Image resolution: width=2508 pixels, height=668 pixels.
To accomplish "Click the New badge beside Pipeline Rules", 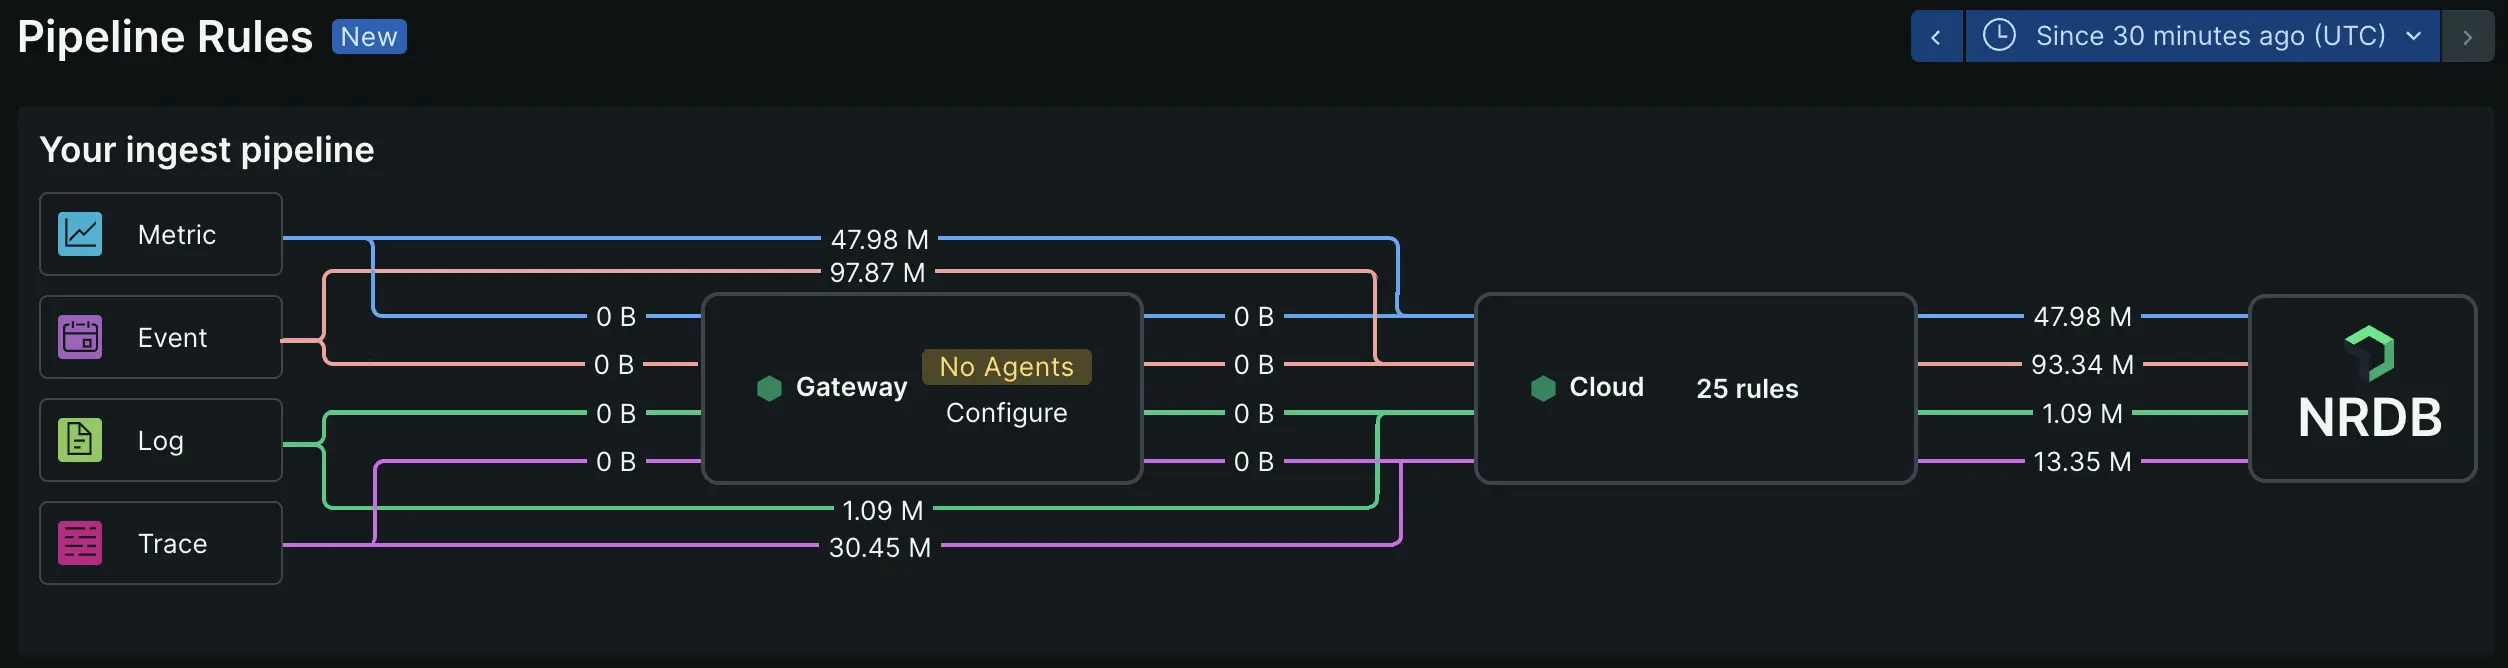I will pyautogui.click(x=369, y=37).
